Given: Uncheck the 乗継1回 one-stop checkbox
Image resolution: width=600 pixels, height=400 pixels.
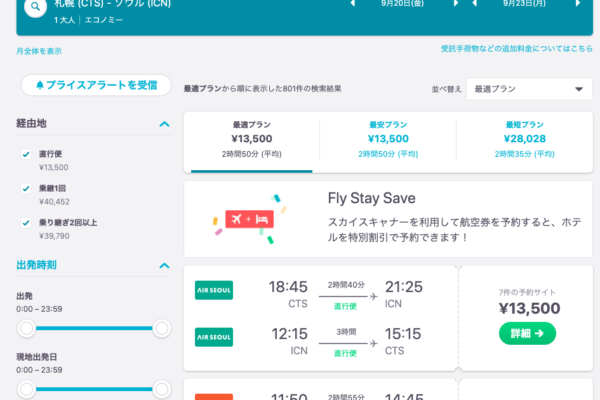Looking at the screenshot, I should [26, 189].
